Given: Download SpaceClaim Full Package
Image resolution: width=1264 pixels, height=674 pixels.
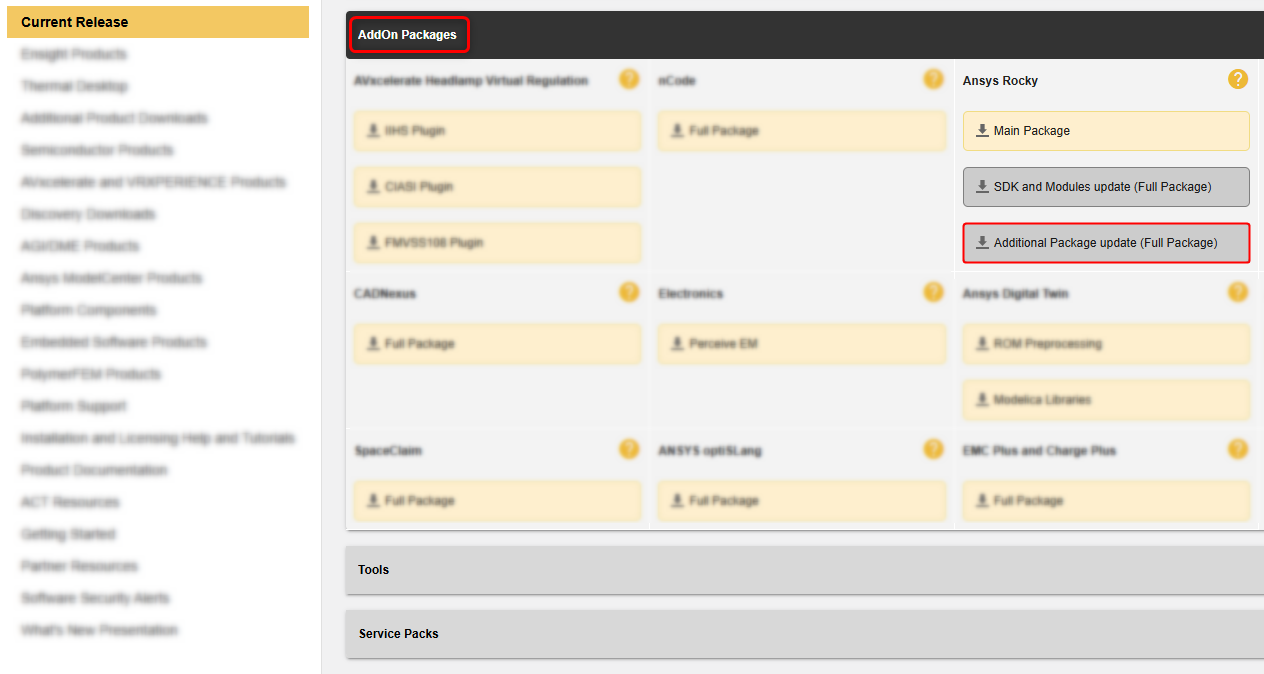Looking at the screenshot, I should tap(497, 501).
